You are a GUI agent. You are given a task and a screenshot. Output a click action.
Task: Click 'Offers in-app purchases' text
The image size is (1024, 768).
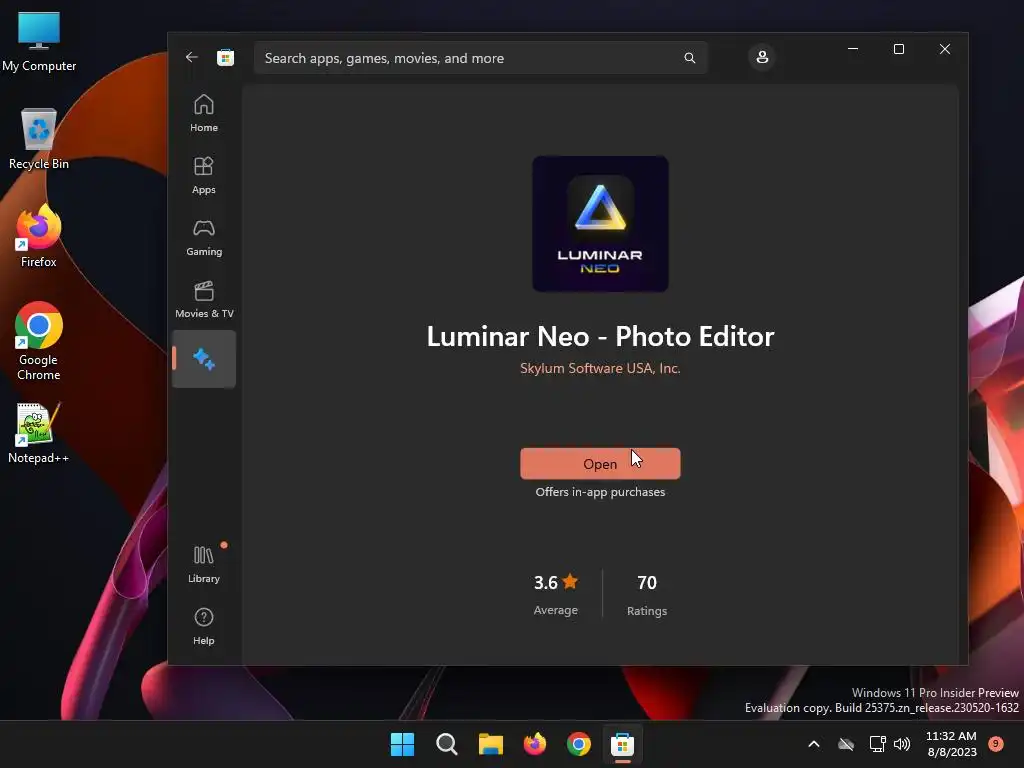pos(600,492)
